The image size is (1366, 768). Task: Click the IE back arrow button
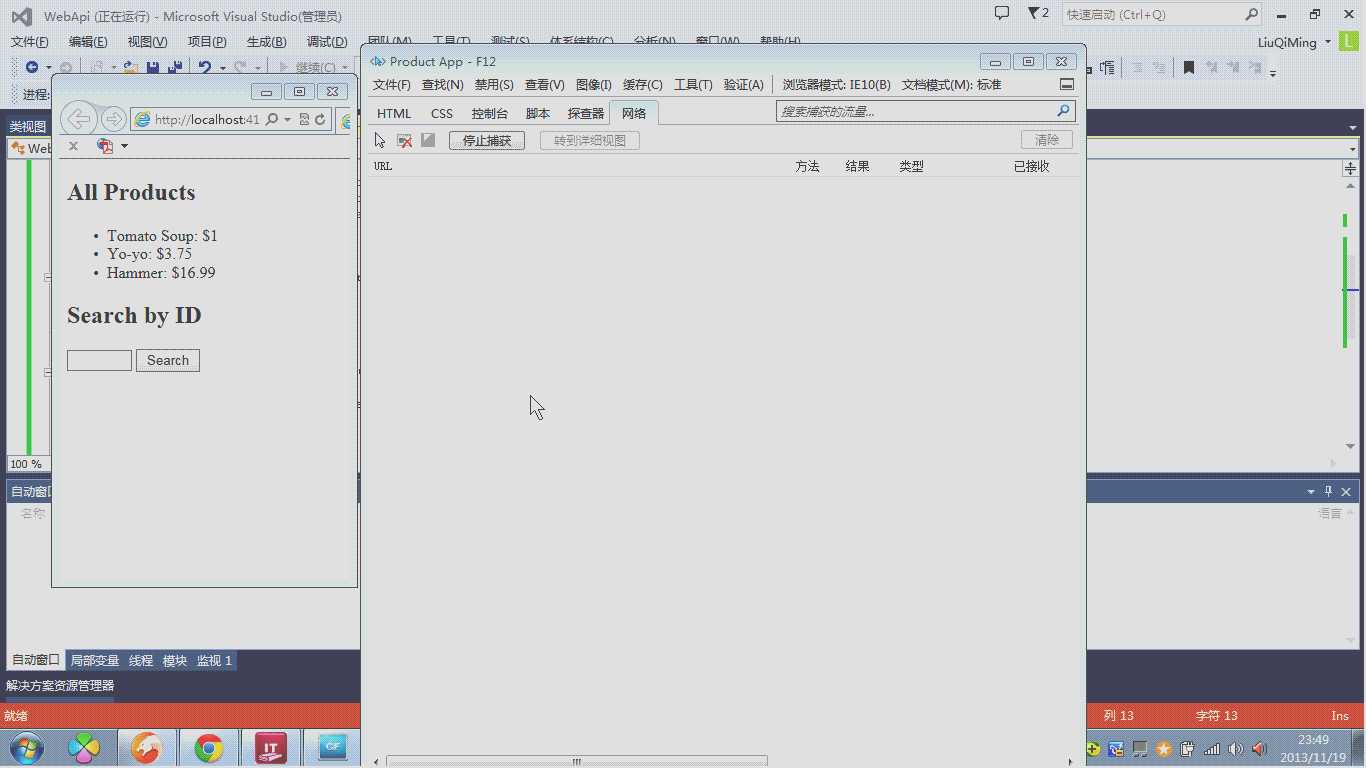pos(79,119)
